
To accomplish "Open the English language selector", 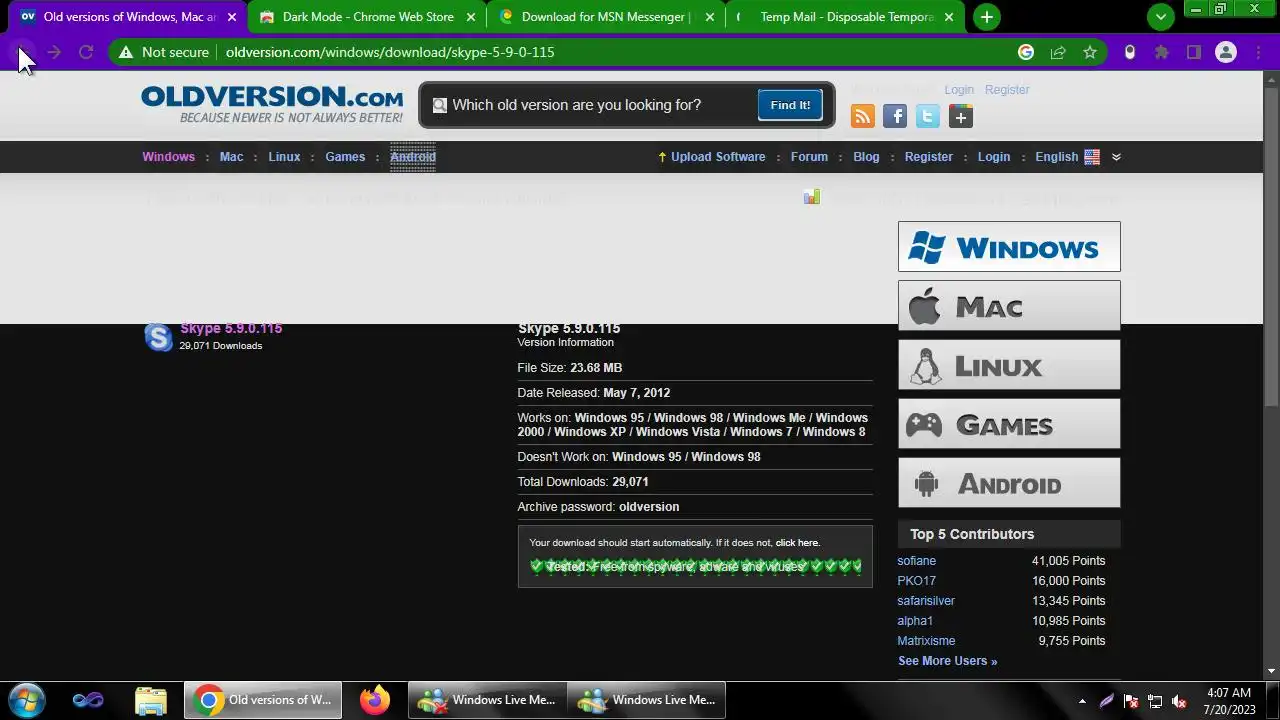I will click(x=1067, y=157).
